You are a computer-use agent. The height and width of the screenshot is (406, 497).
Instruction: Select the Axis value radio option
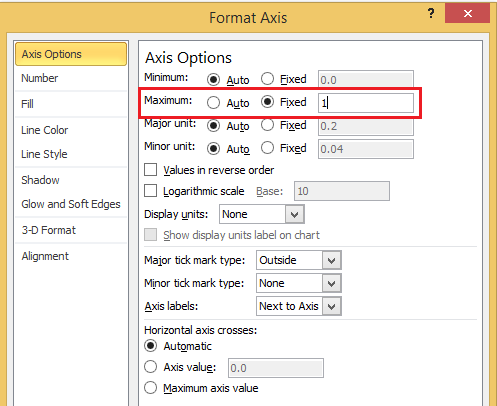(151, 367)
